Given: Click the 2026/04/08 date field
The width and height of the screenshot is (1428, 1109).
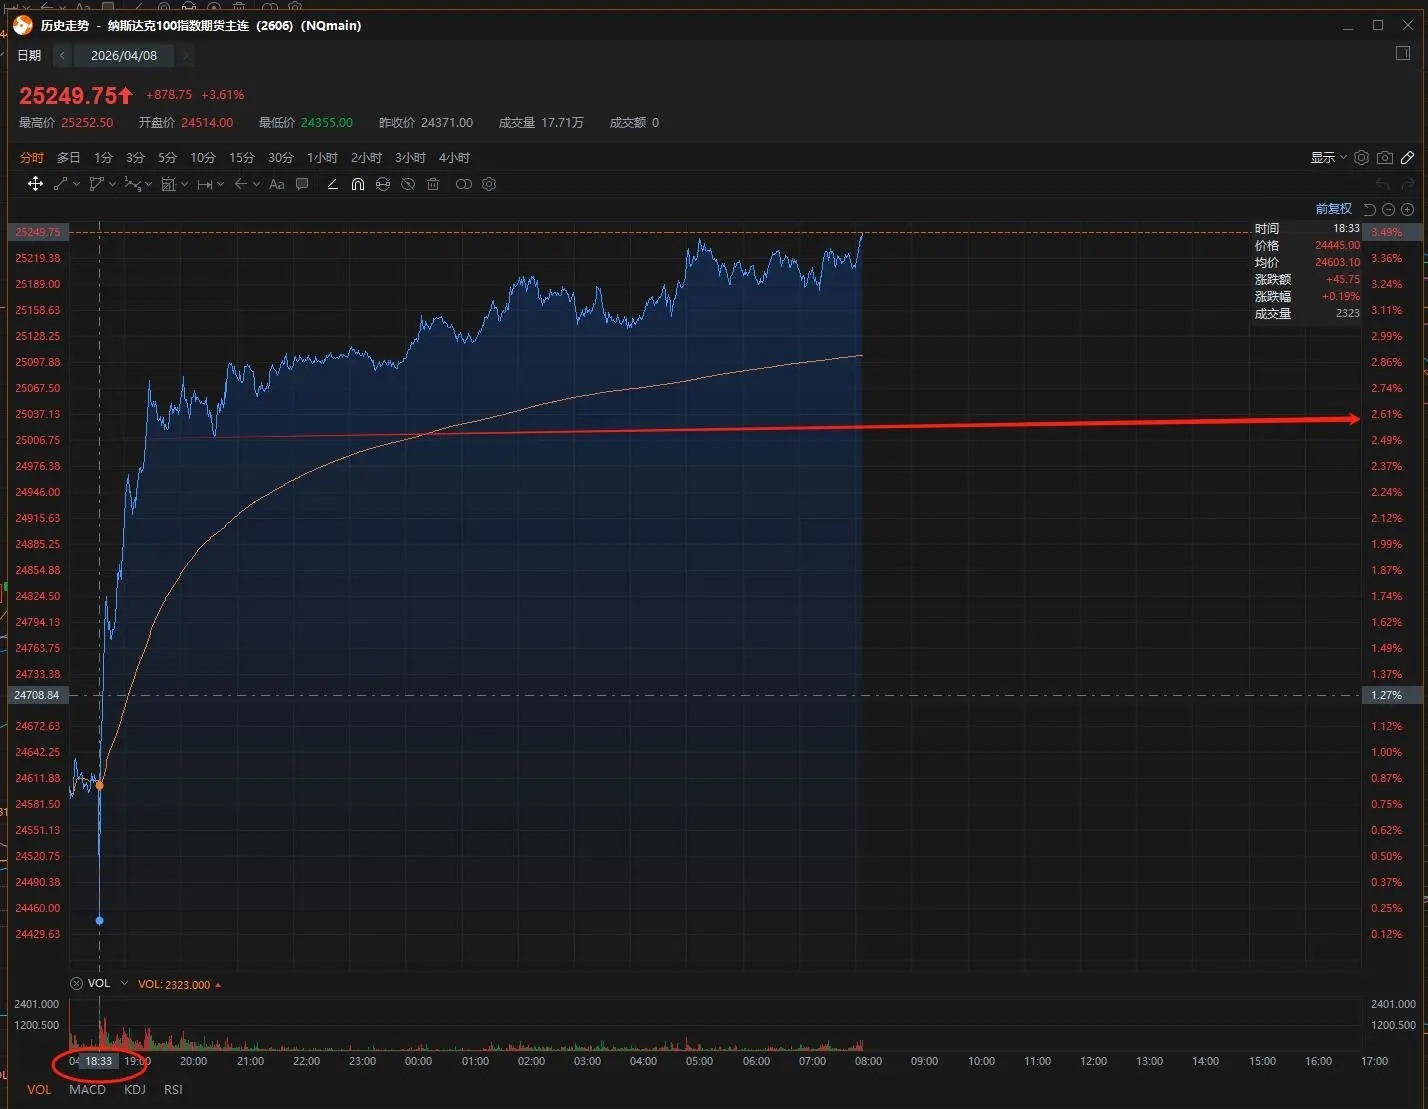Looking at the screenshot, I should click(x=124, y=56).
